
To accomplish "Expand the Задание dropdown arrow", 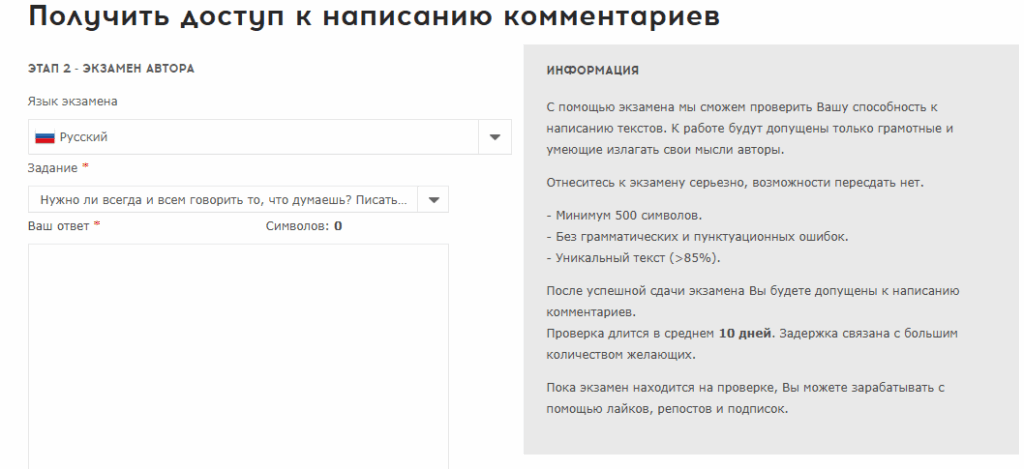I will click(434, 200).
